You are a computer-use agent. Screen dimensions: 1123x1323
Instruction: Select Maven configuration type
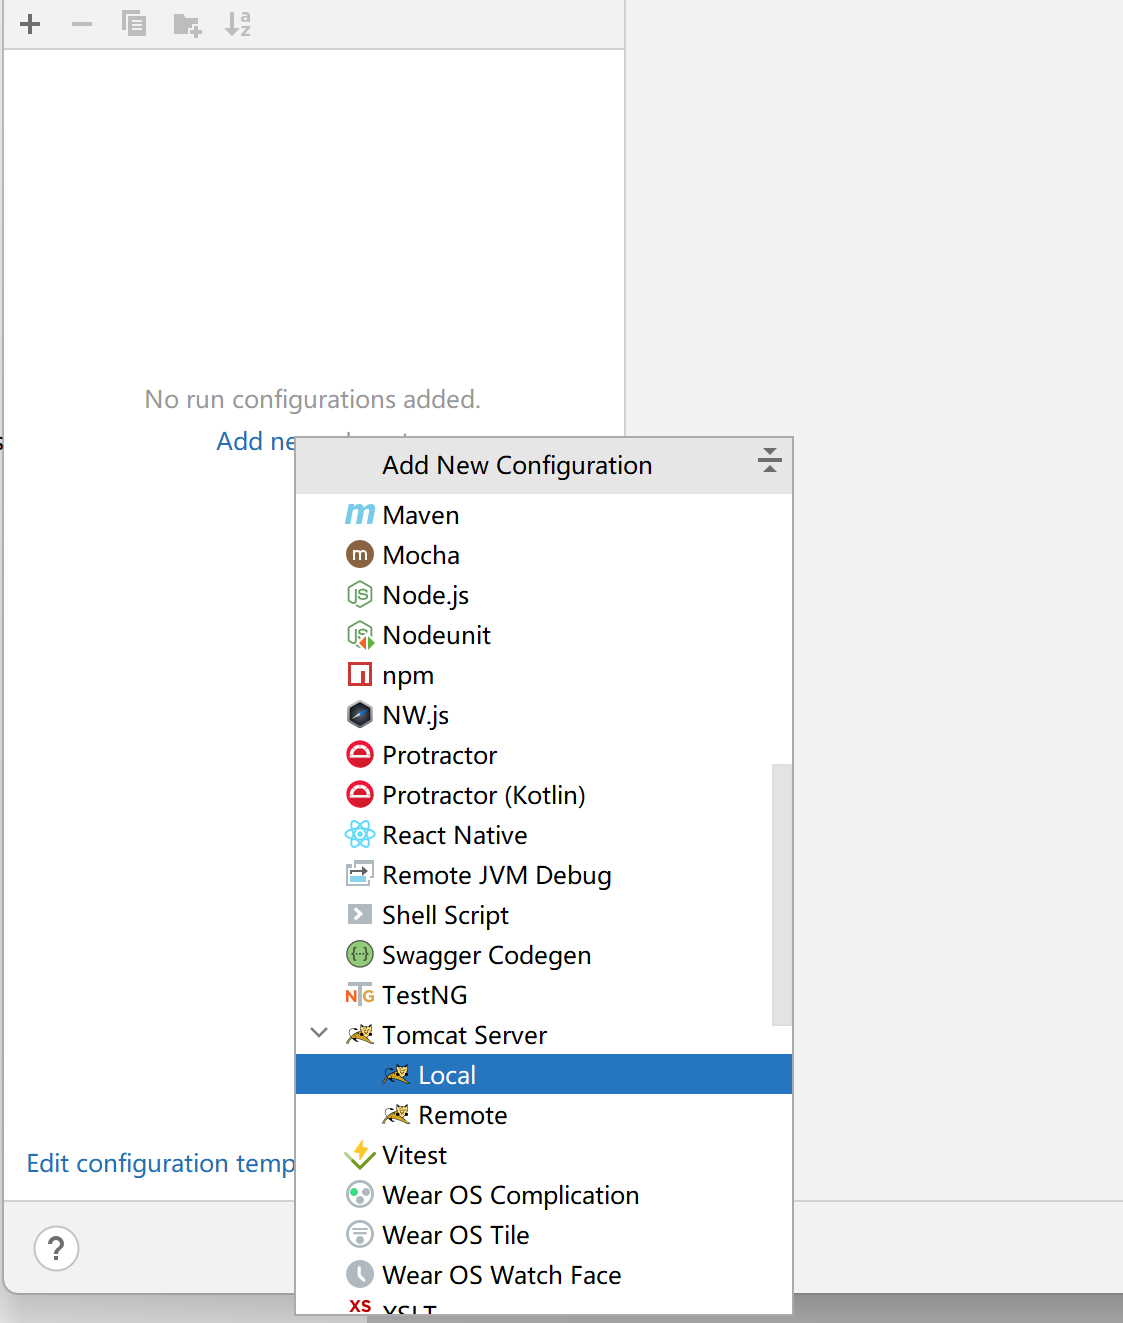420,515
